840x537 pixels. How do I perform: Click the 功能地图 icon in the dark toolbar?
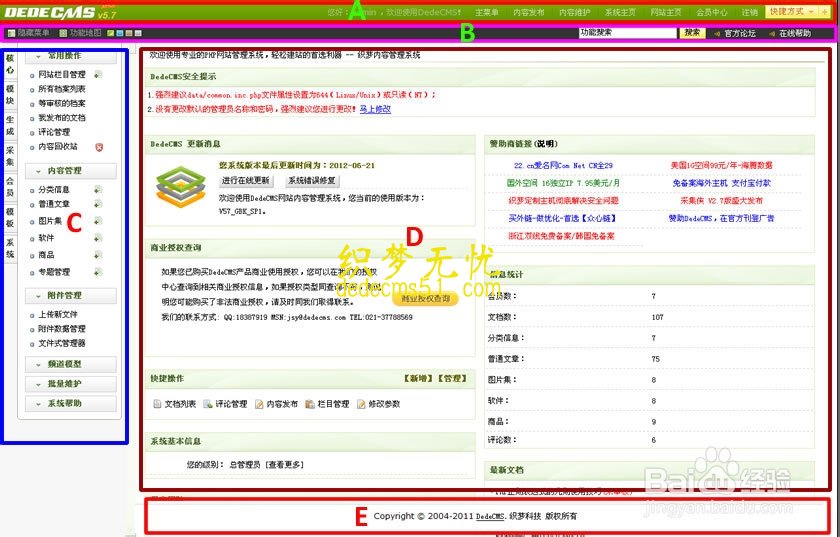point(63,33)
